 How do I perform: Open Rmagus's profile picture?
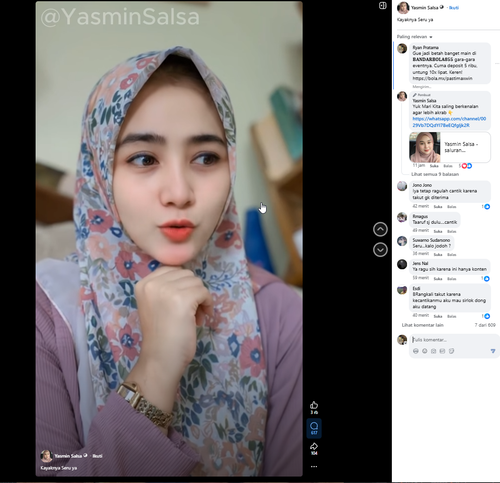point(402,217)
